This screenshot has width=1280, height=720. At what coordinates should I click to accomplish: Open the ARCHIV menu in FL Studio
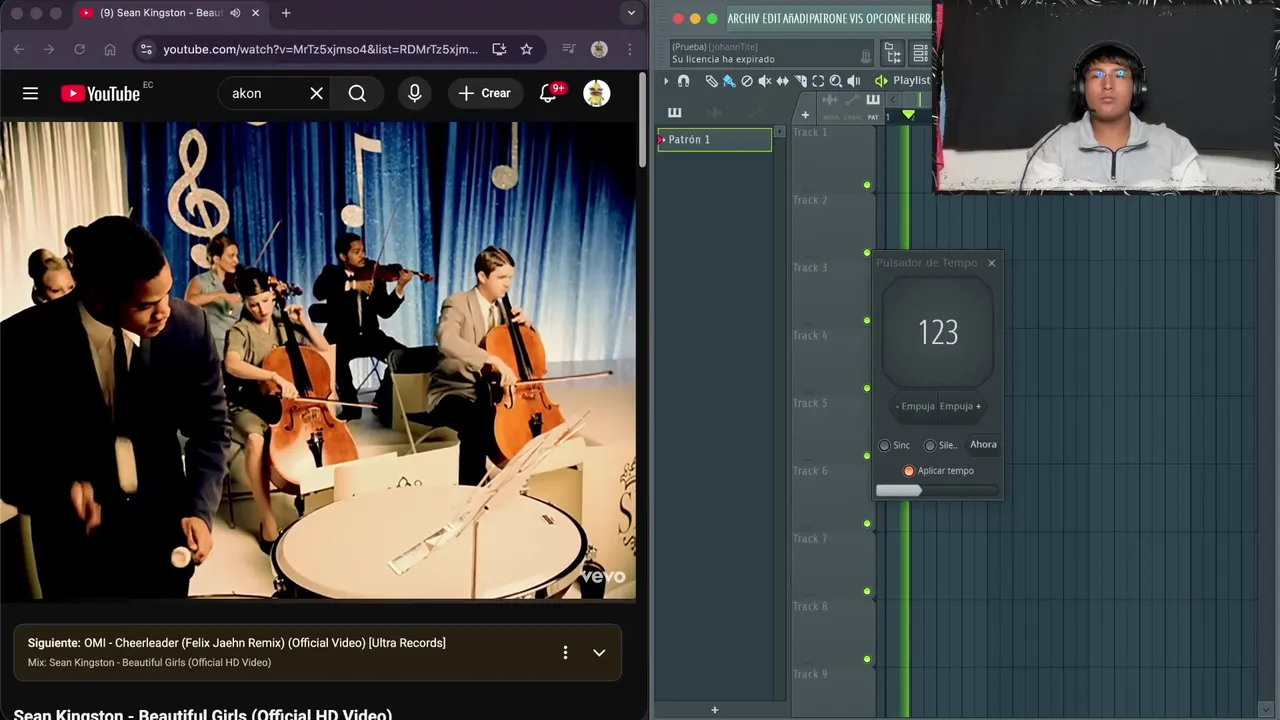pos(744,18)
